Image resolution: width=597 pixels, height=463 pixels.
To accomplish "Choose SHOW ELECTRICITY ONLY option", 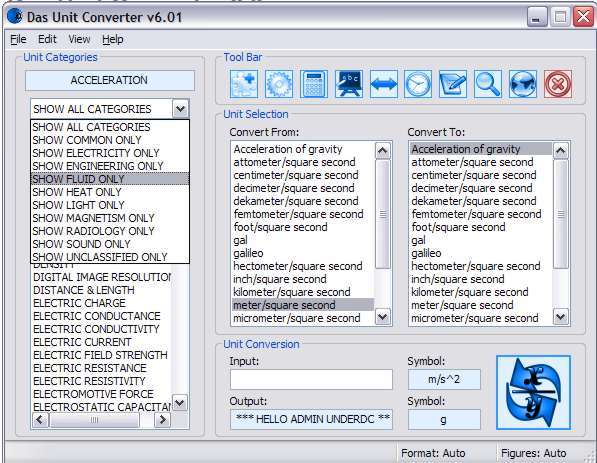I will click(110, 153).
